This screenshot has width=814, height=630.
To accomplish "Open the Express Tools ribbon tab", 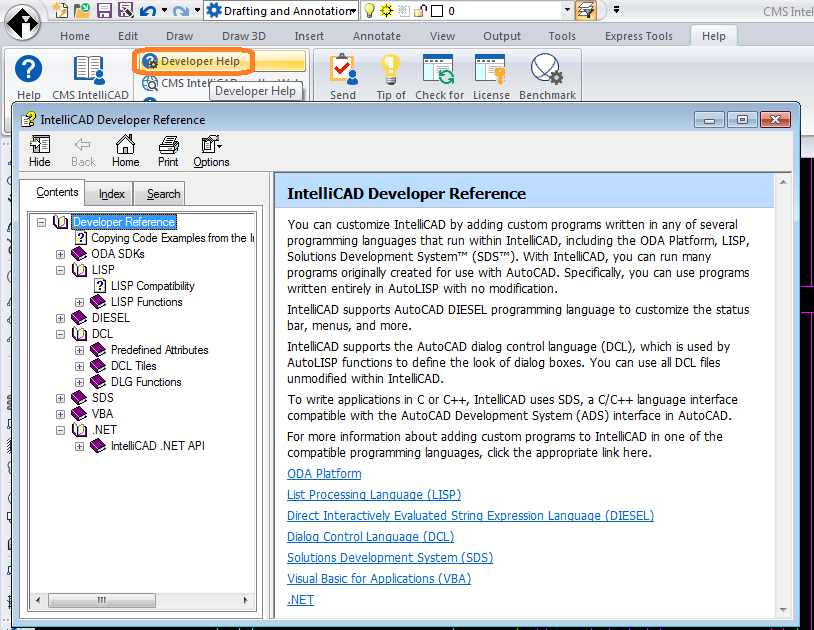I will (x=639, y=36).
